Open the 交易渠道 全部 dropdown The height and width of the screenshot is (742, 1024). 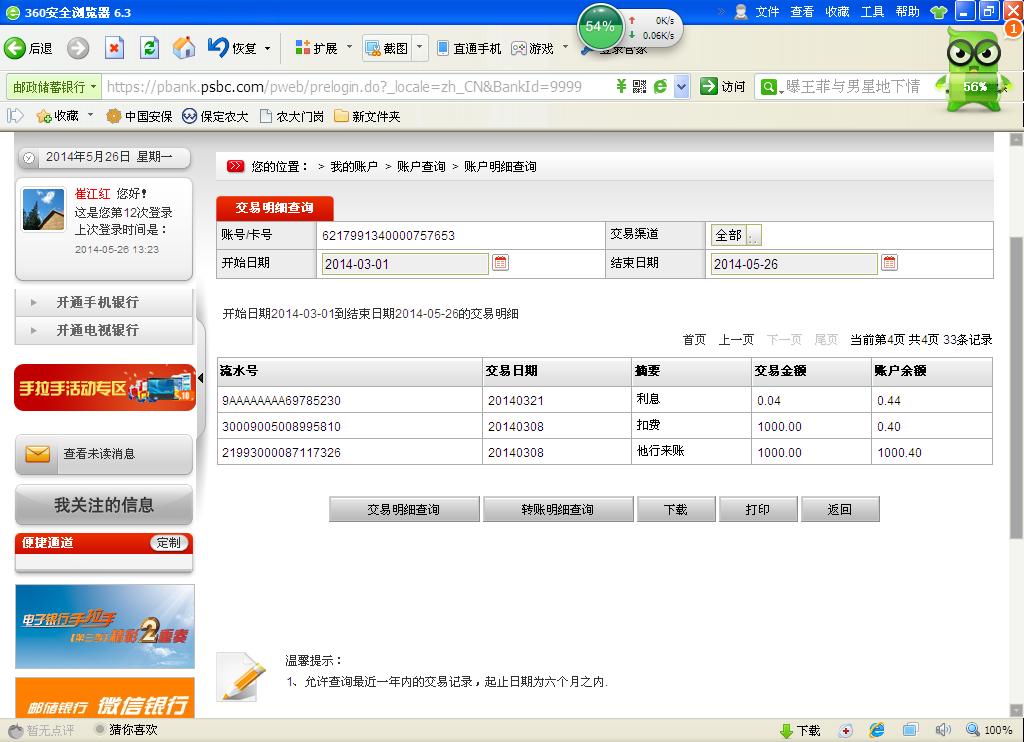point(754,236)
